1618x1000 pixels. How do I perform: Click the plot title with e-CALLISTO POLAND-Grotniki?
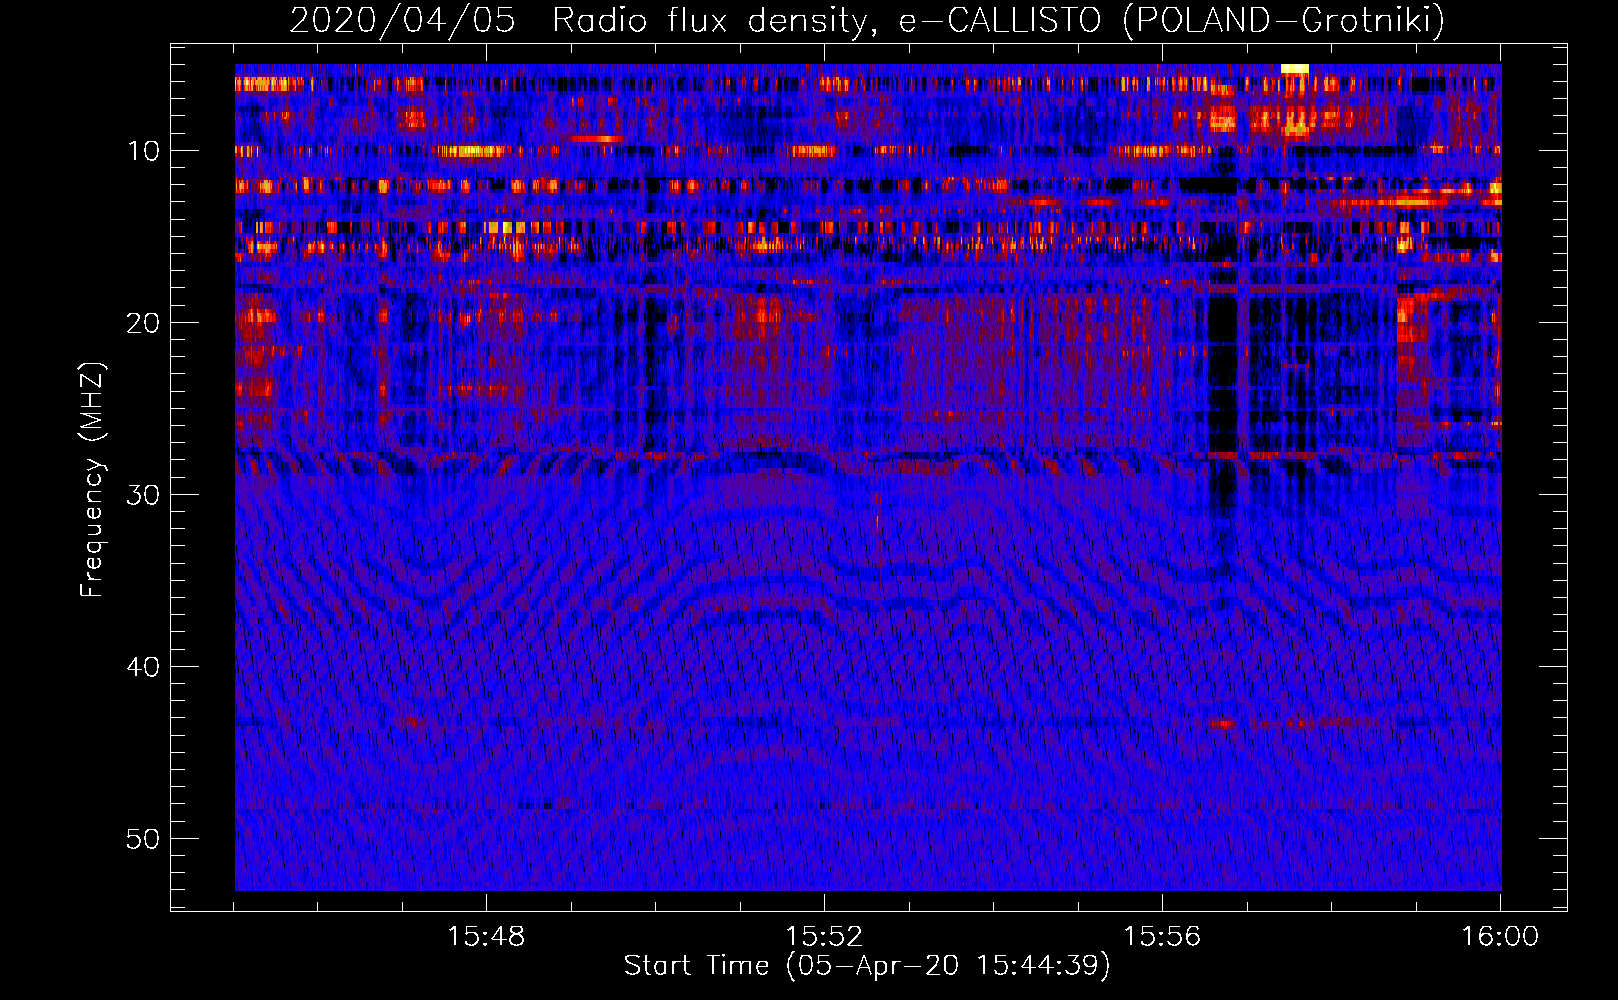click(x=867, y=20)
